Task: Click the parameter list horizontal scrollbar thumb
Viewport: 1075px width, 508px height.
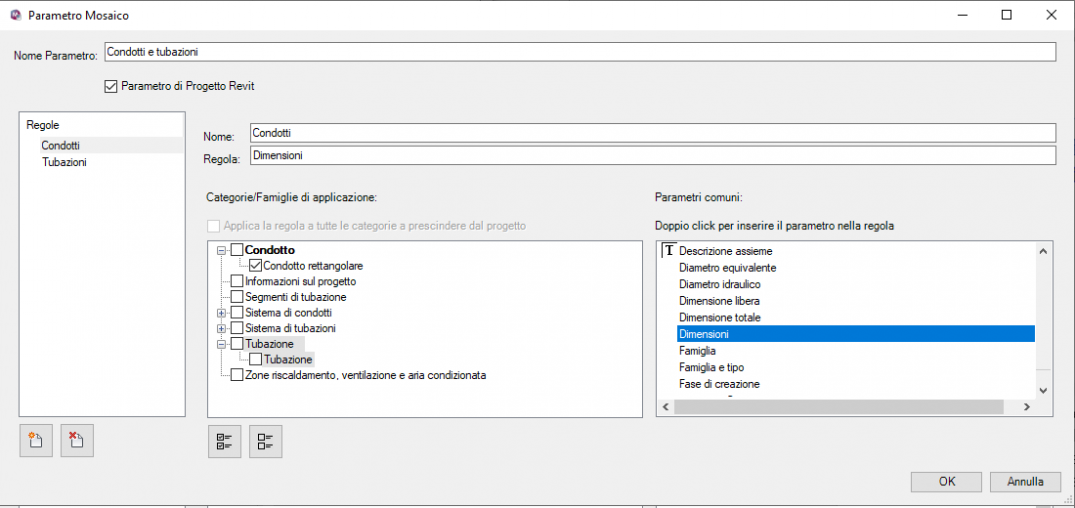Action: click(x=838, y=407)
